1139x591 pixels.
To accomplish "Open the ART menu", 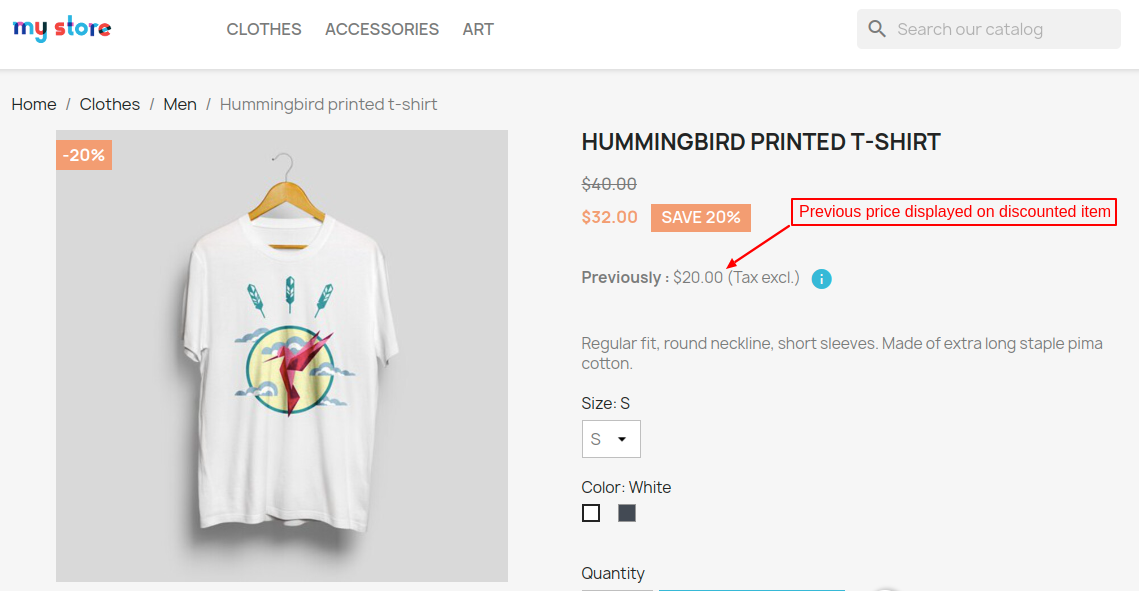I will coord(478,29).
